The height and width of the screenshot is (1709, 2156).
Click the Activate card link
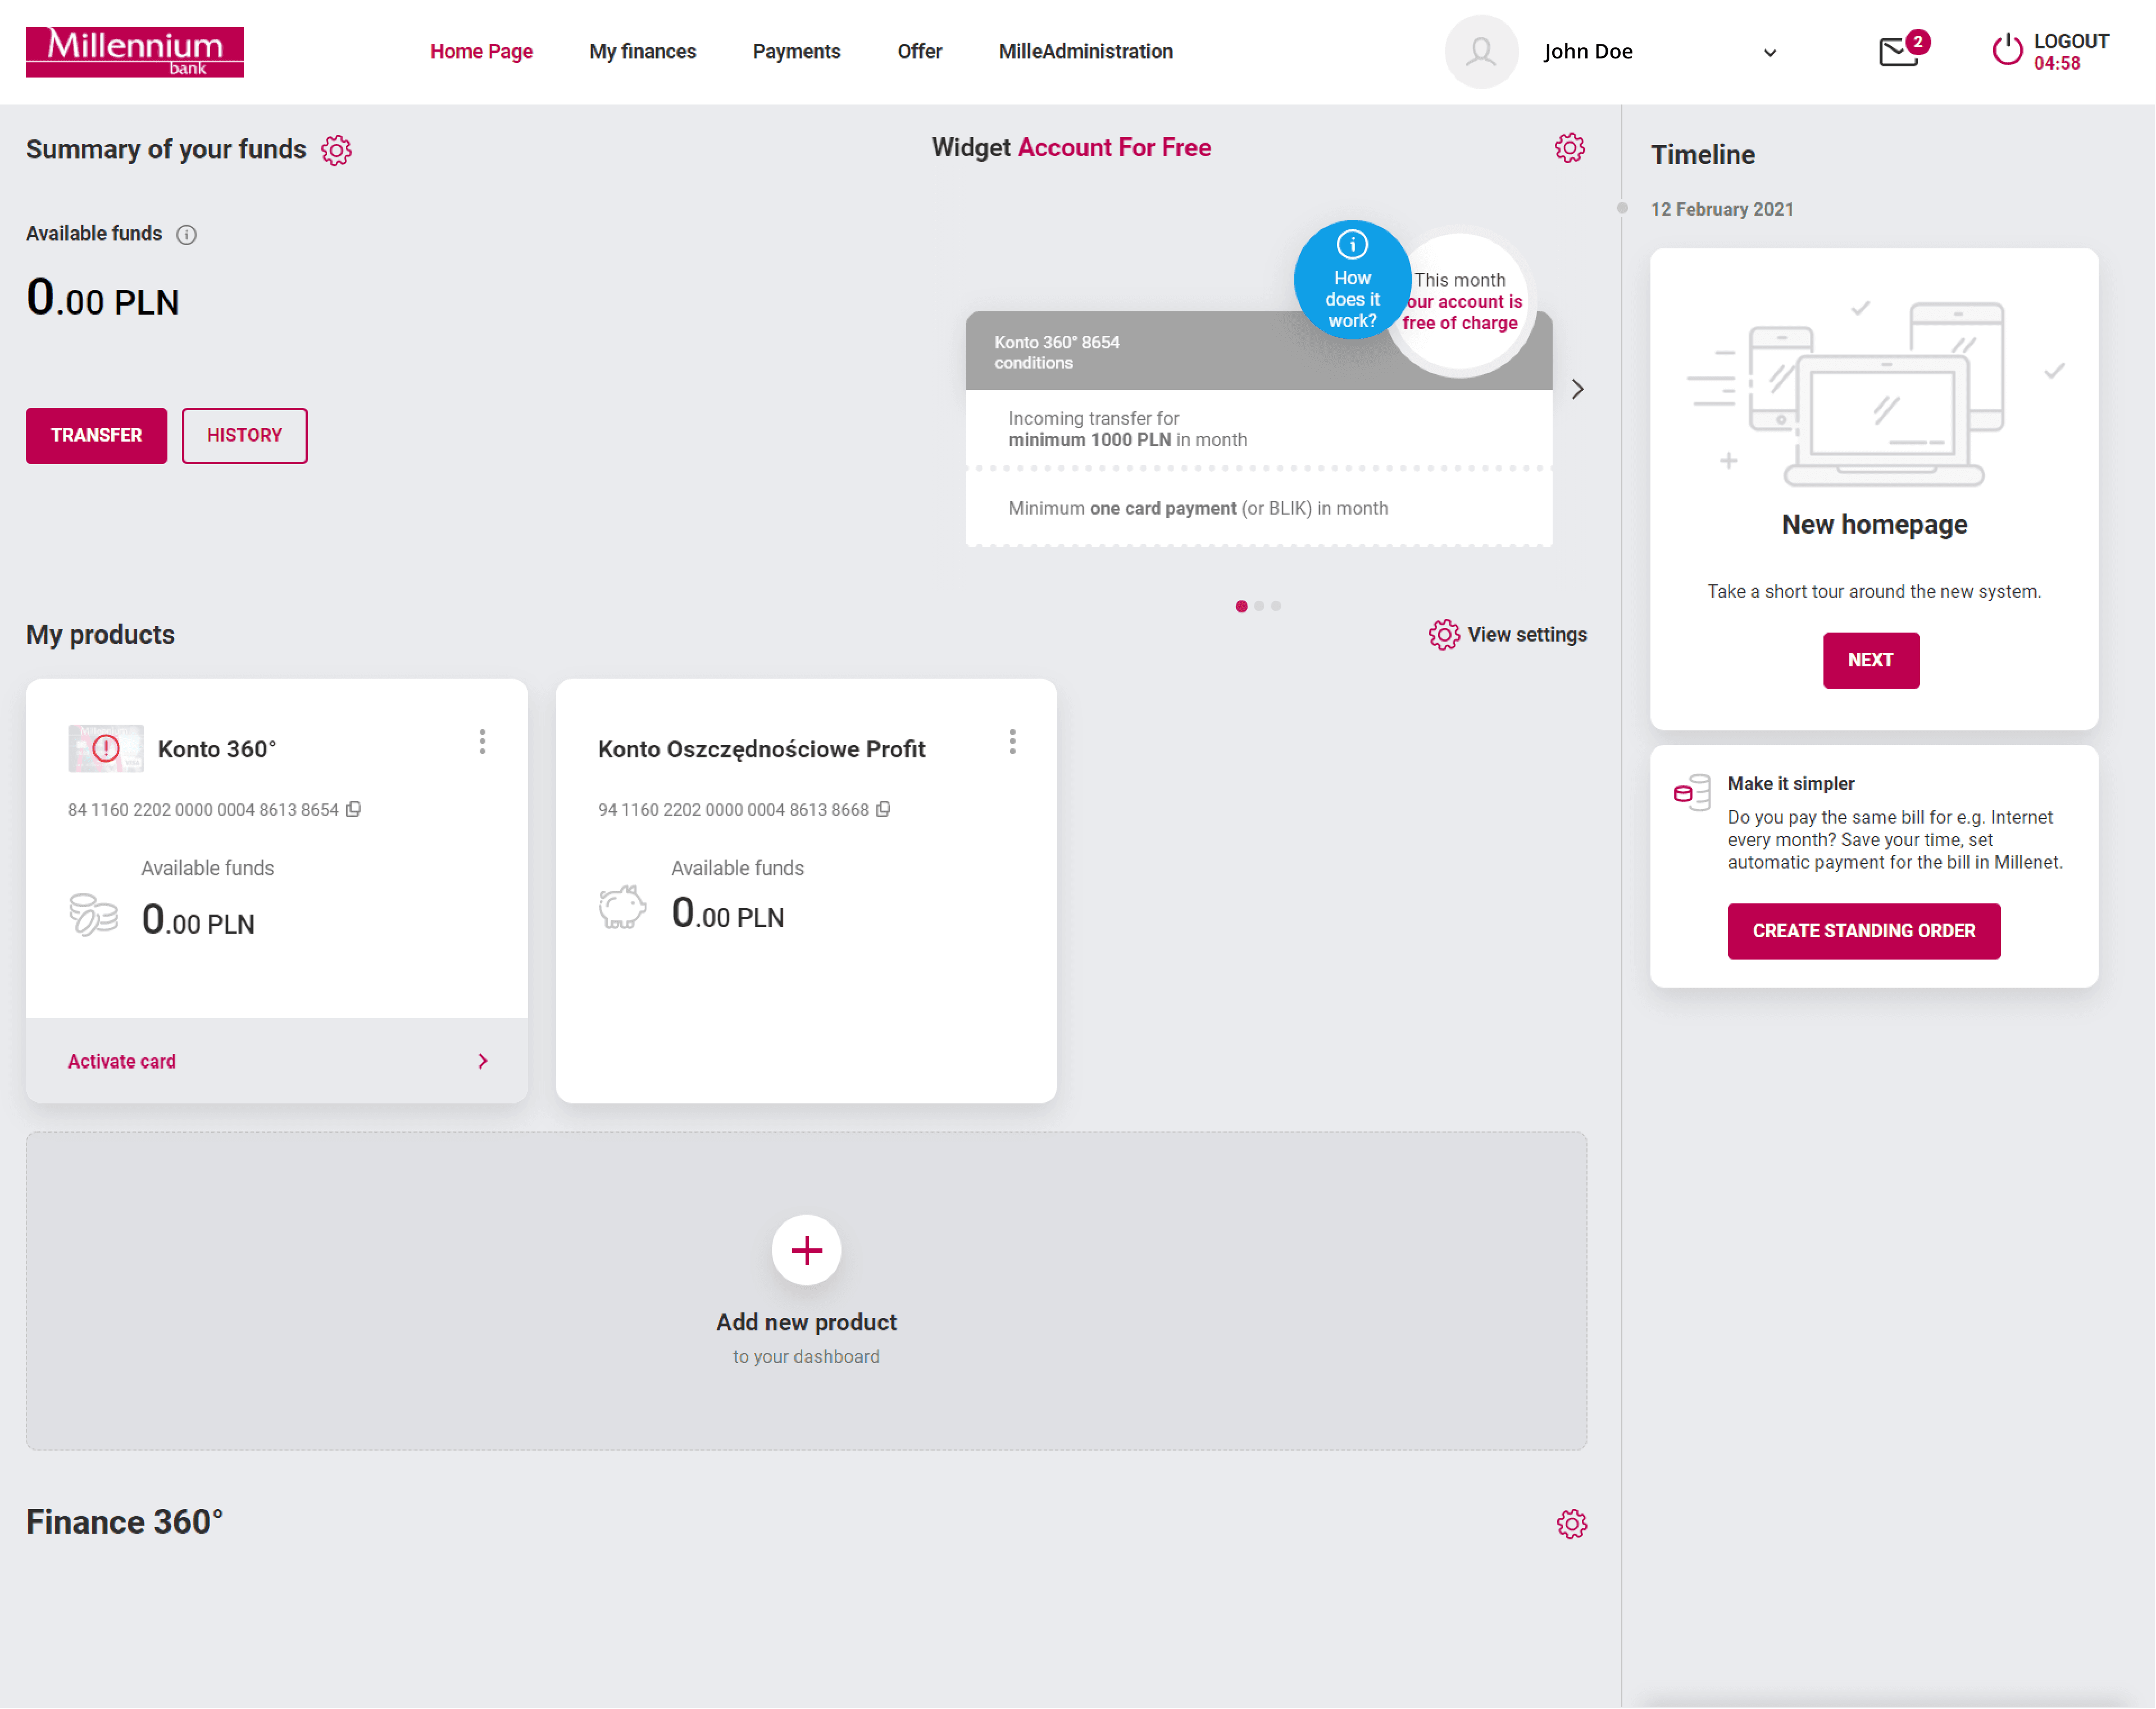tap(122, 1061)
